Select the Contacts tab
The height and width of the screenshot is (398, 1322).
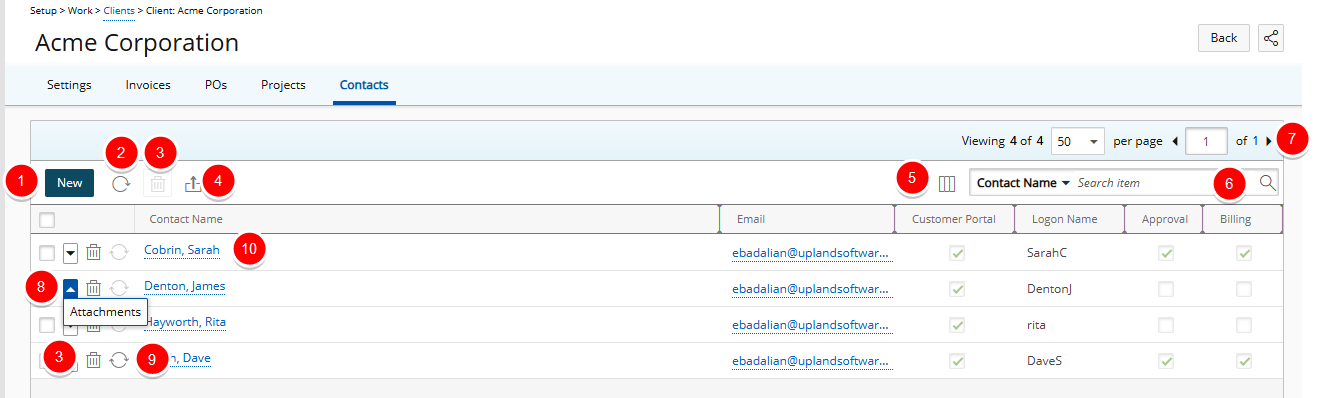(364, 85)
